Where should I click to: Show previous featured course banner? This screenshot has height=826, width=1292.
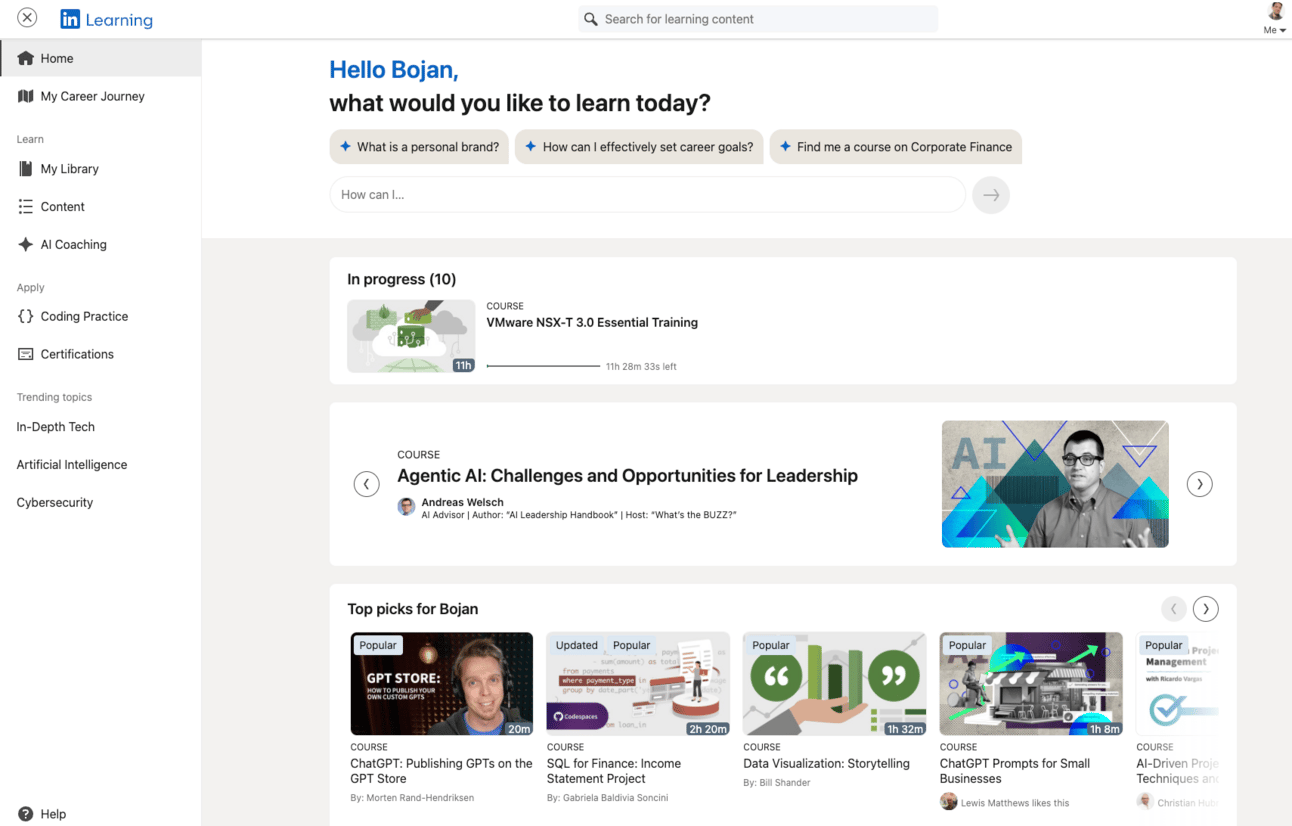367,484
